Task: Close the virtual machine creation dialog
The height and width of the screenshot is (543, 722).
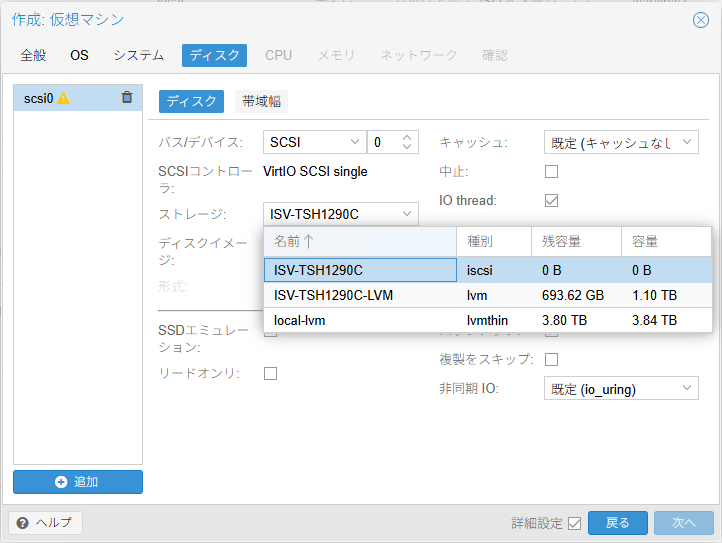Action: [701, 20]
